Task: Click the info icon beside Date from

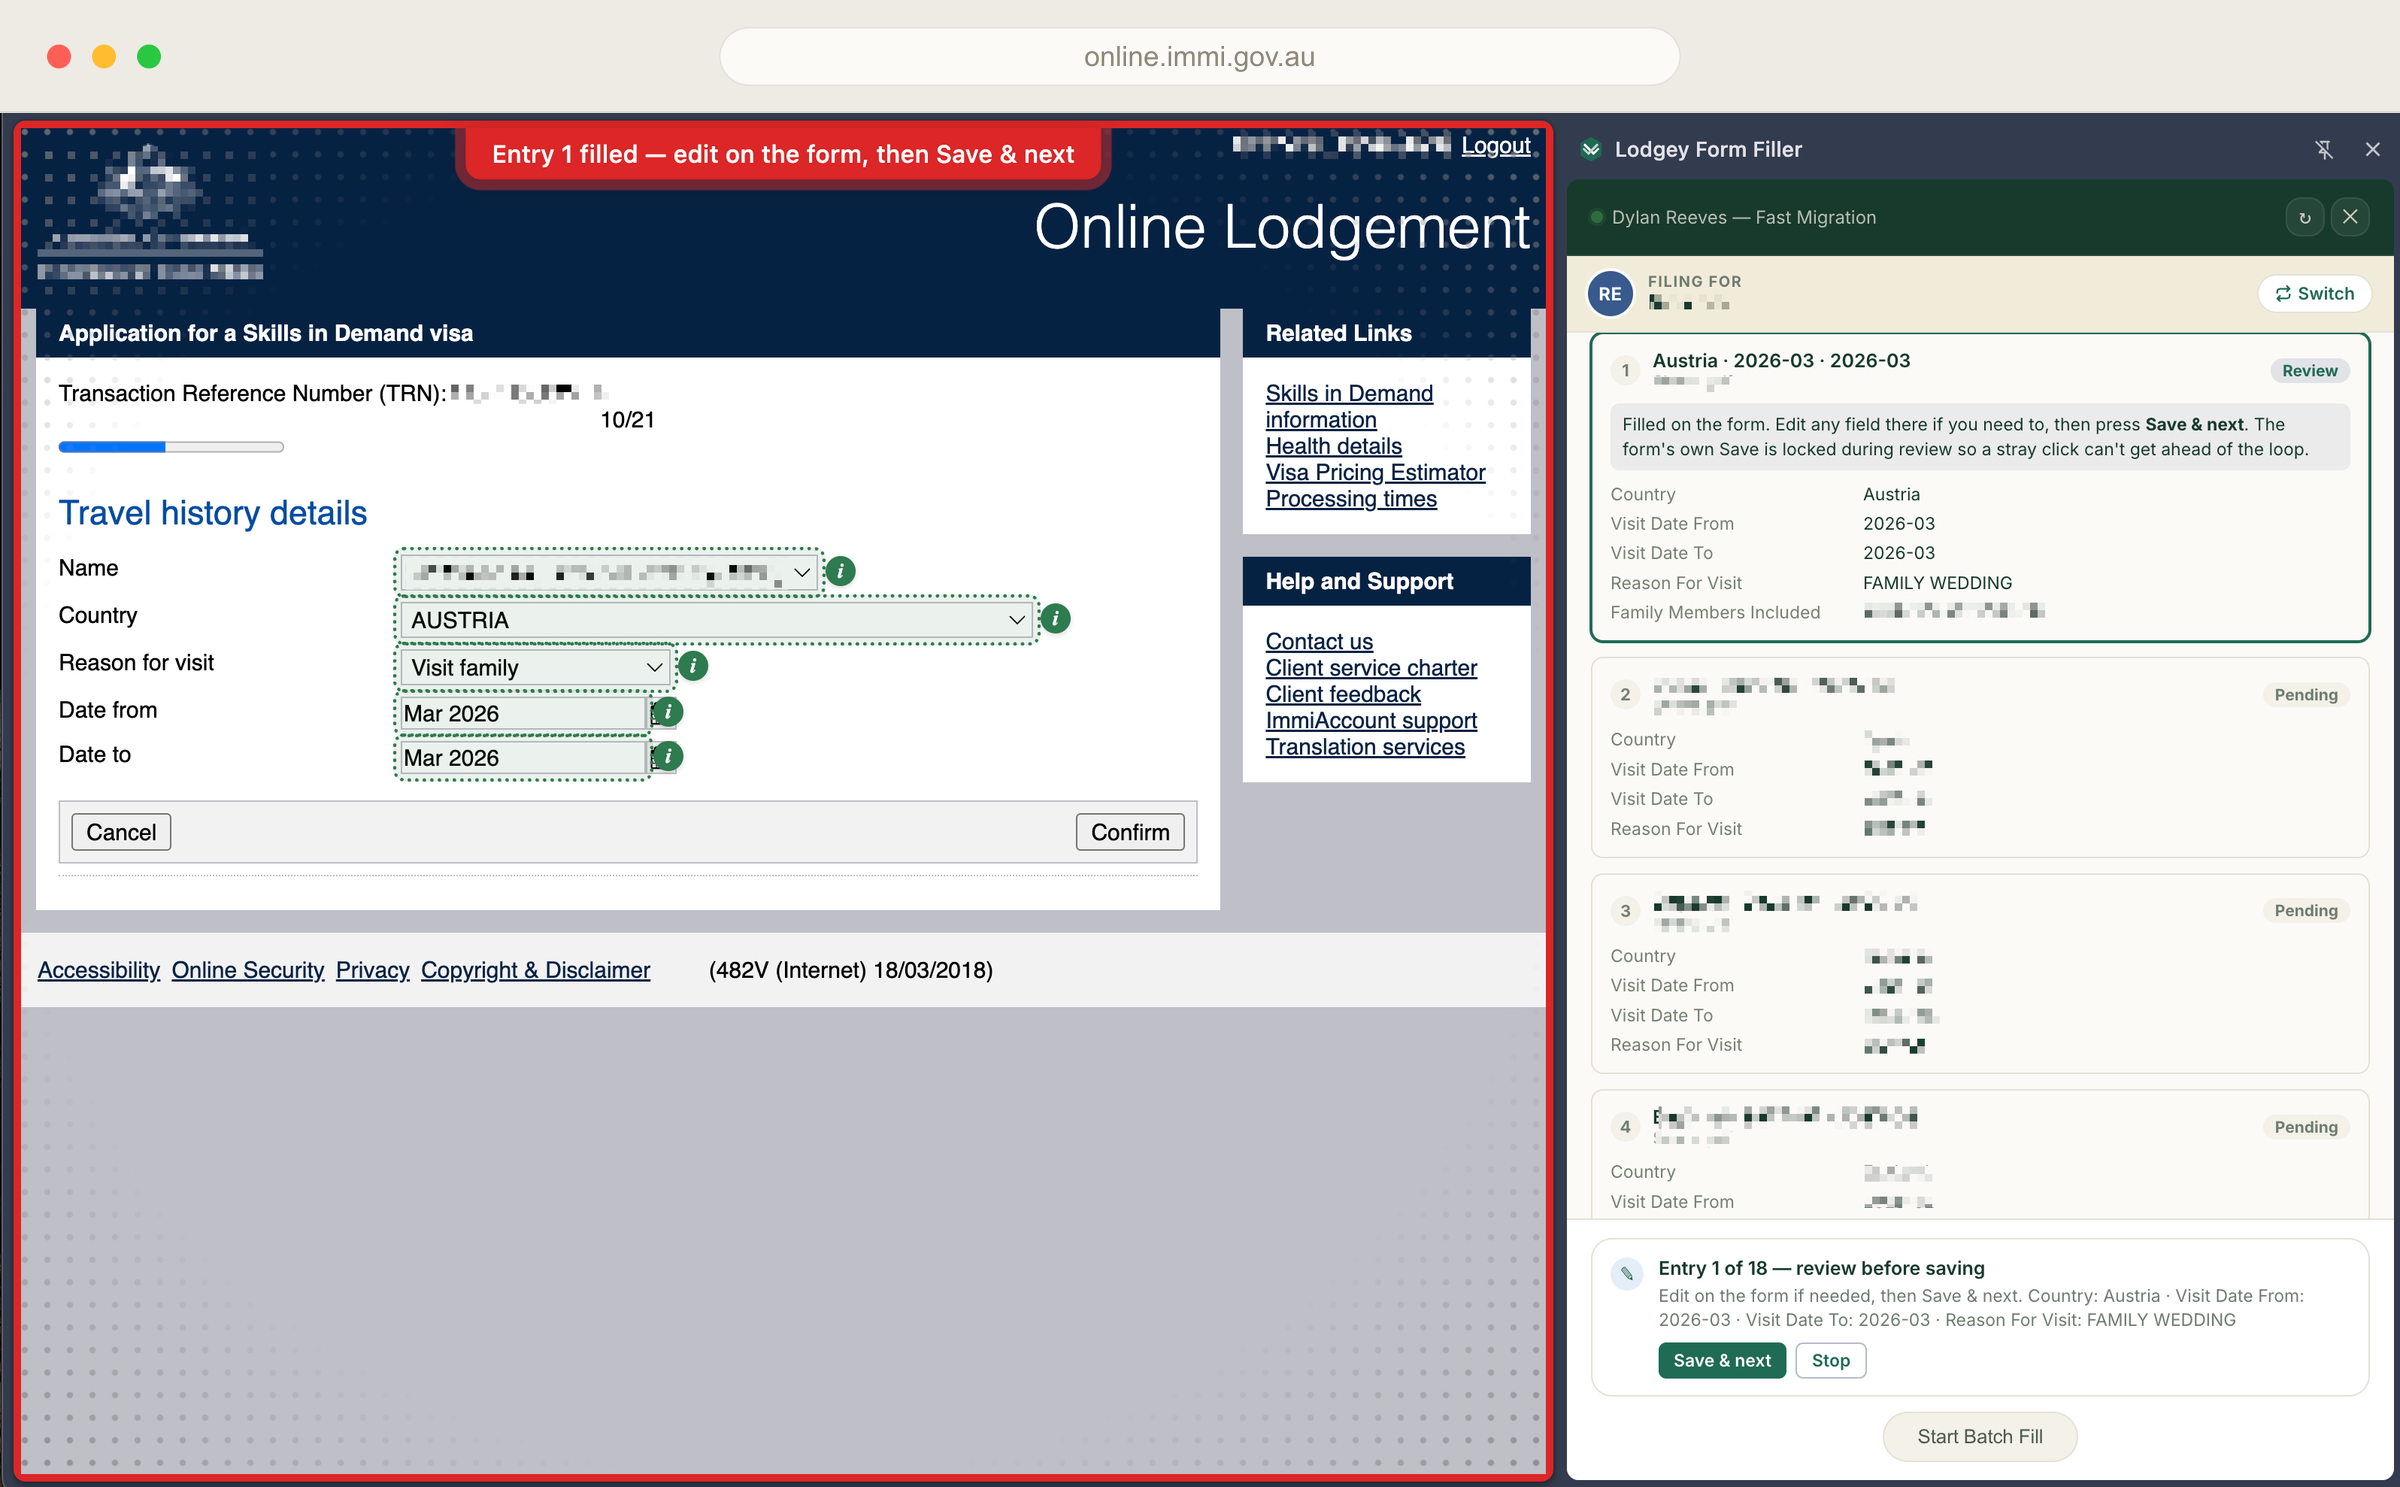Action: pos(668,712)
